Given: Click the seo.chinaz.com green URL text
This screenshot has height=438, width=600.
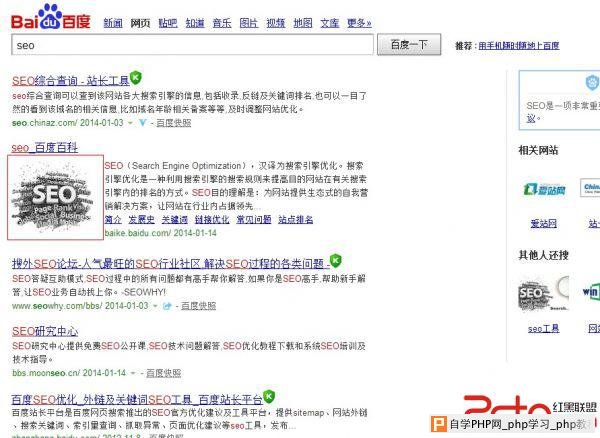Looking at the screenshot, I should coord(46,123).
